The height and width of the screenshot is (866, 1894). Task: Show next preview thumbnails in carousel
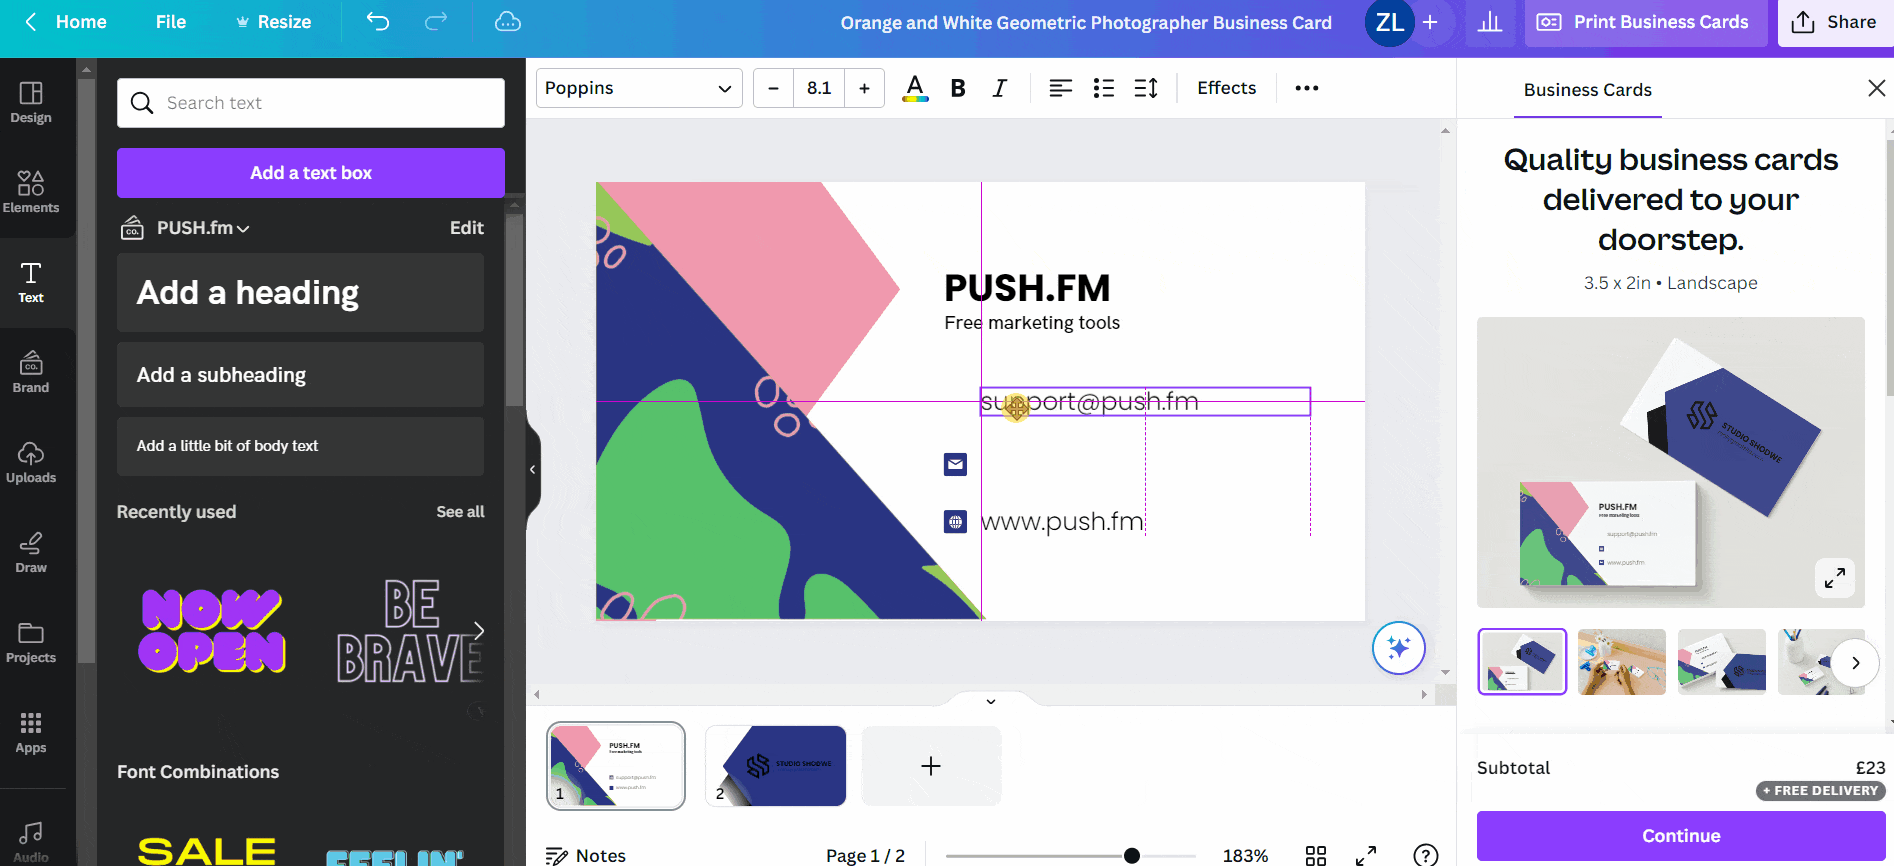click(1855, 663)
